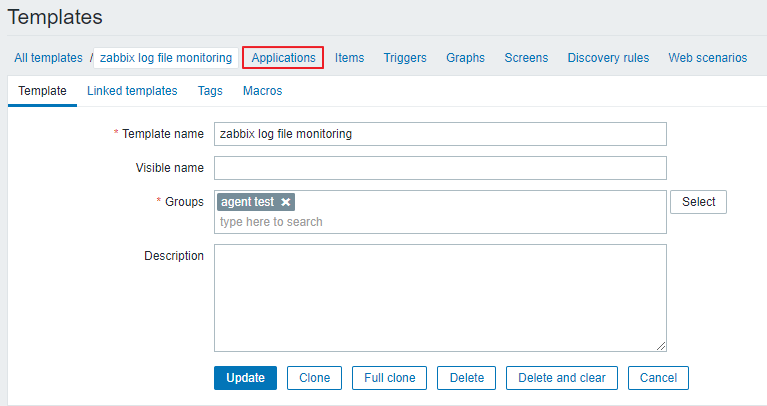Open the Graphs link
The height and width of the screenshot is (406, 767).
pos(465,58)
